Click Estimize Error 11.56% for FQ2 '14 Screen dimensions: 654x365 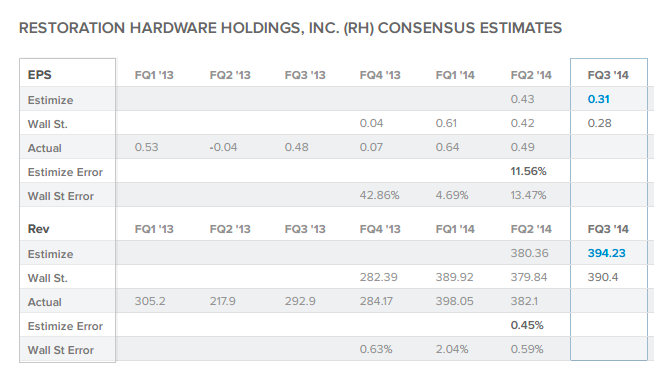[528, 171]
